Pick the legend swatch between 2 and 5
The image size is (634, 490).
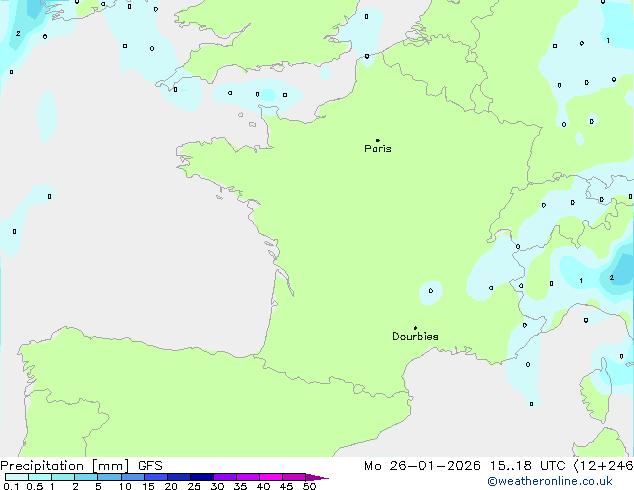[x=86, y=477]
